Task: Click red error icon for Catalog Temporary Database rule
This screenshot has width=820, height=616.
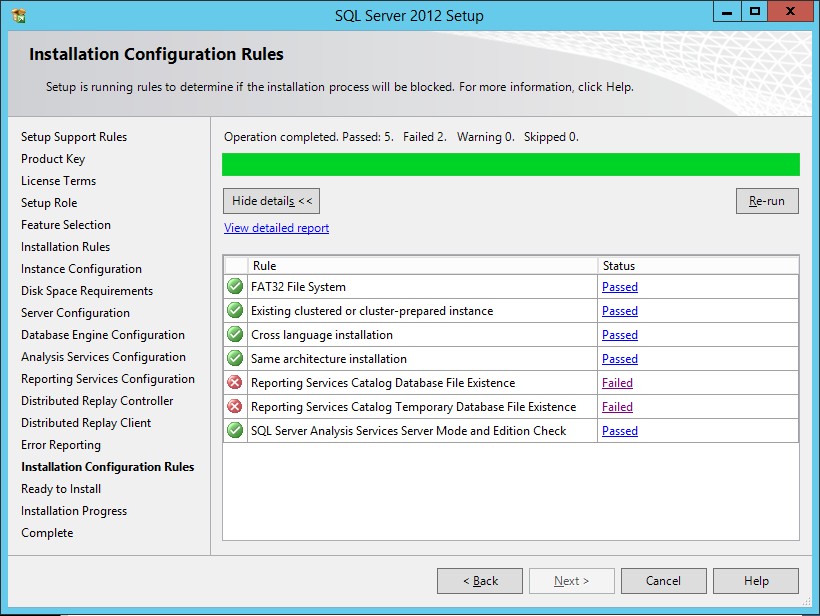Action: coord(235,406)
